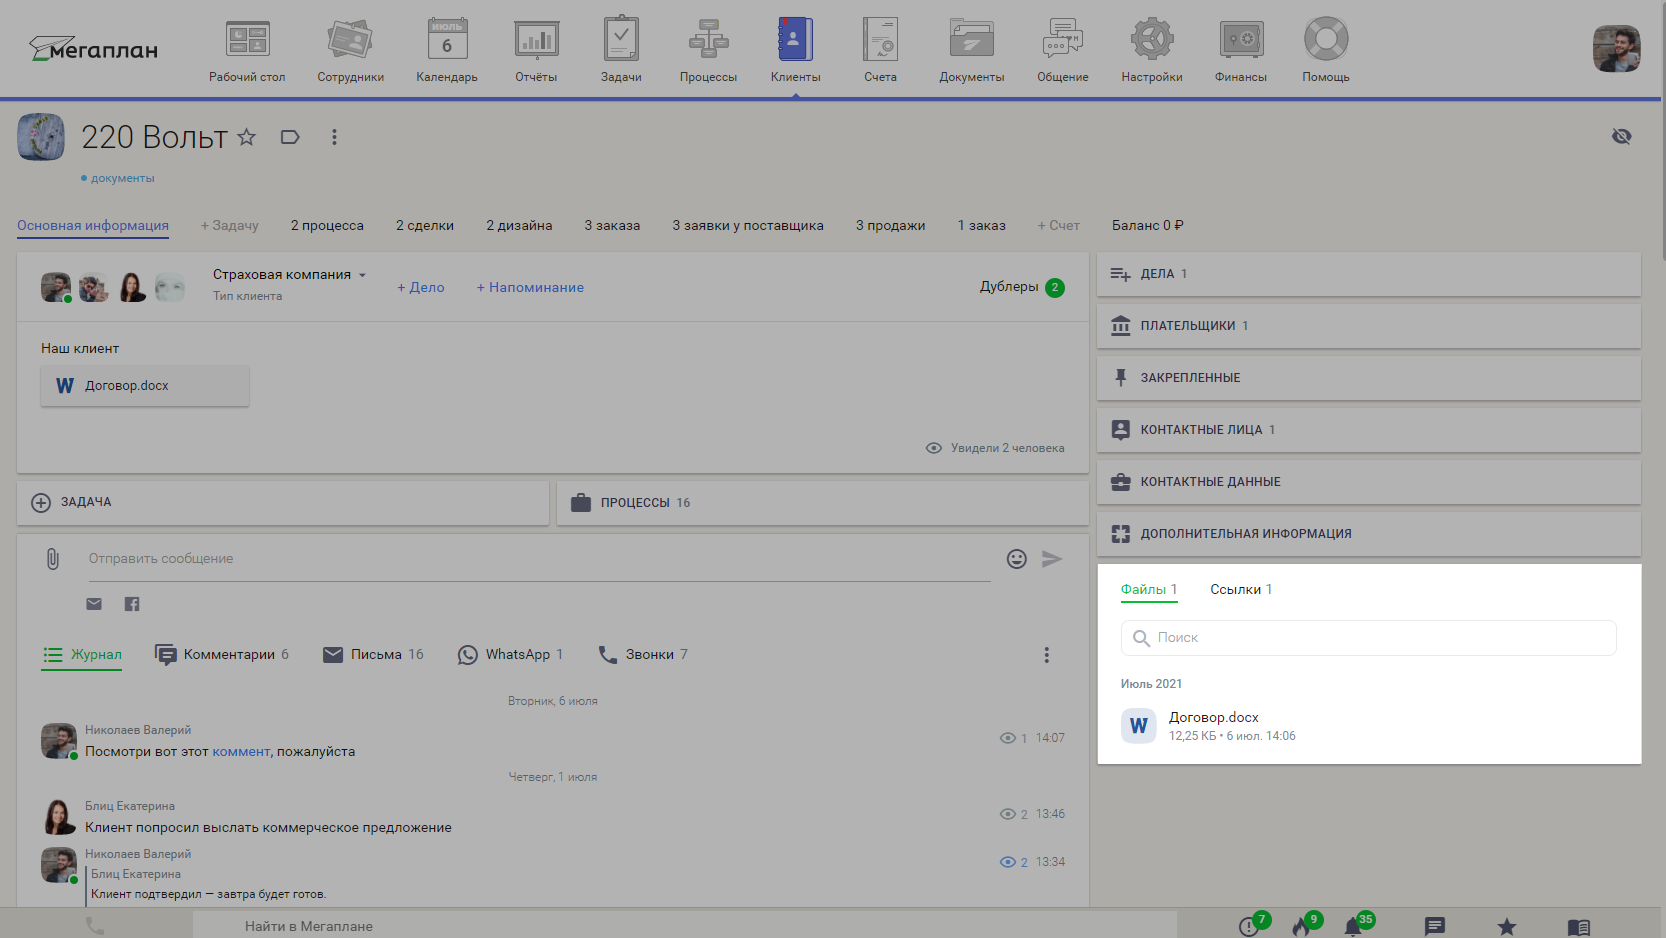The width and height of the screenshot is (1666, 938).
Task: Open the user profile avatar in header
Action: pos(1616,49)
